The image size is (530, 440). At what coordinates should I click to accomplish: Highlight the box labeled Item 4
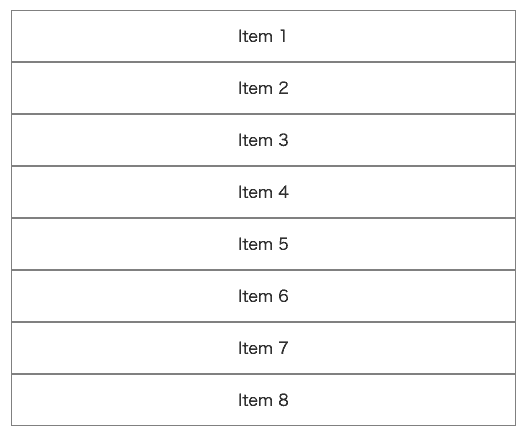[263, 192]
